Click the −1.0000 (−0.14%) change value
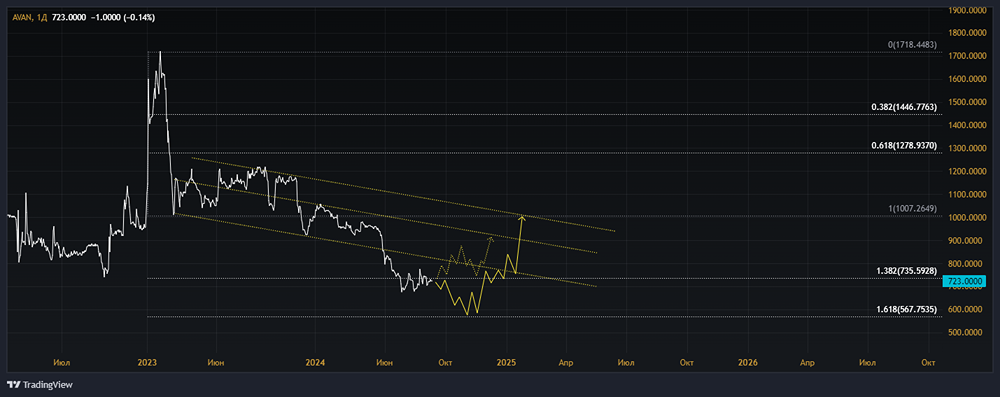The image size is (1000, 397). (x=122, y=17)
